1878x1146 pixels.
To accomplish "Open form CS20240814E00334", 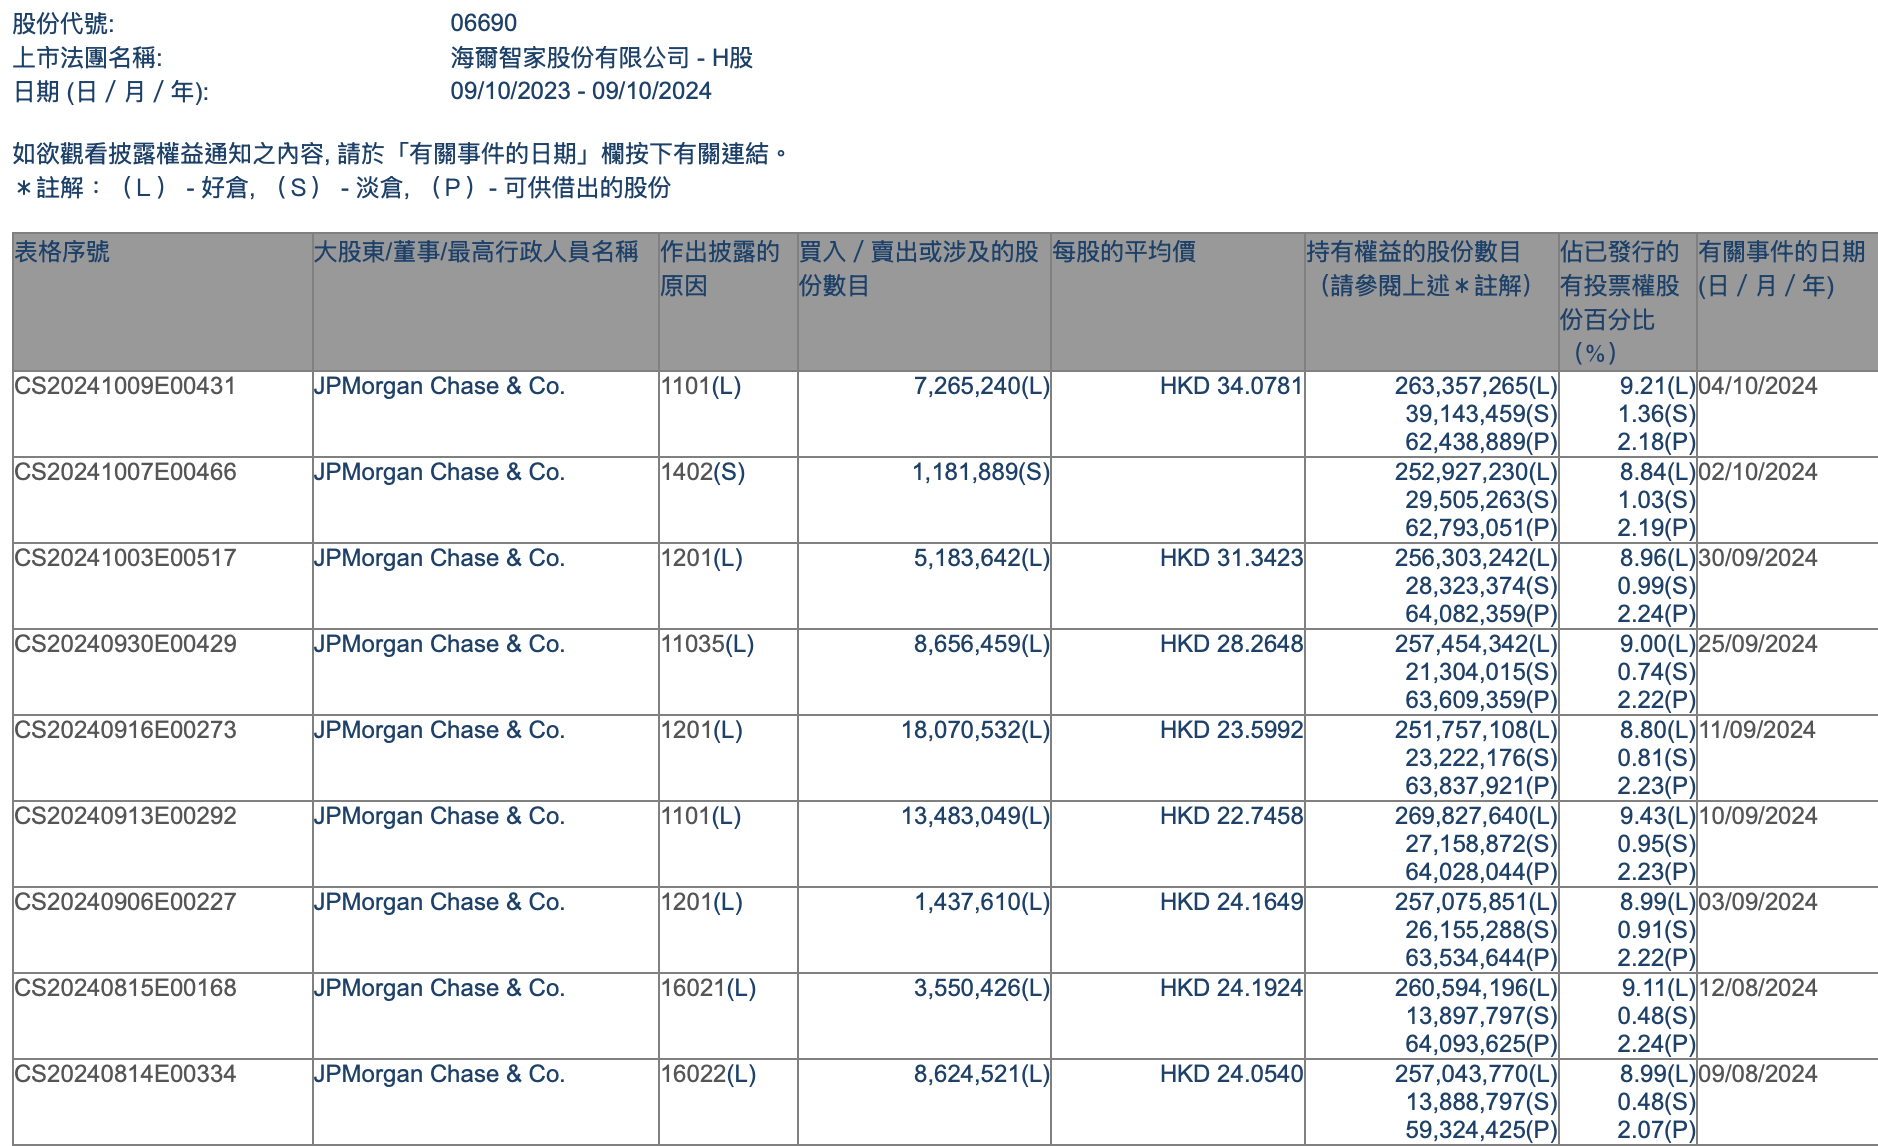I will (125, 1074).
